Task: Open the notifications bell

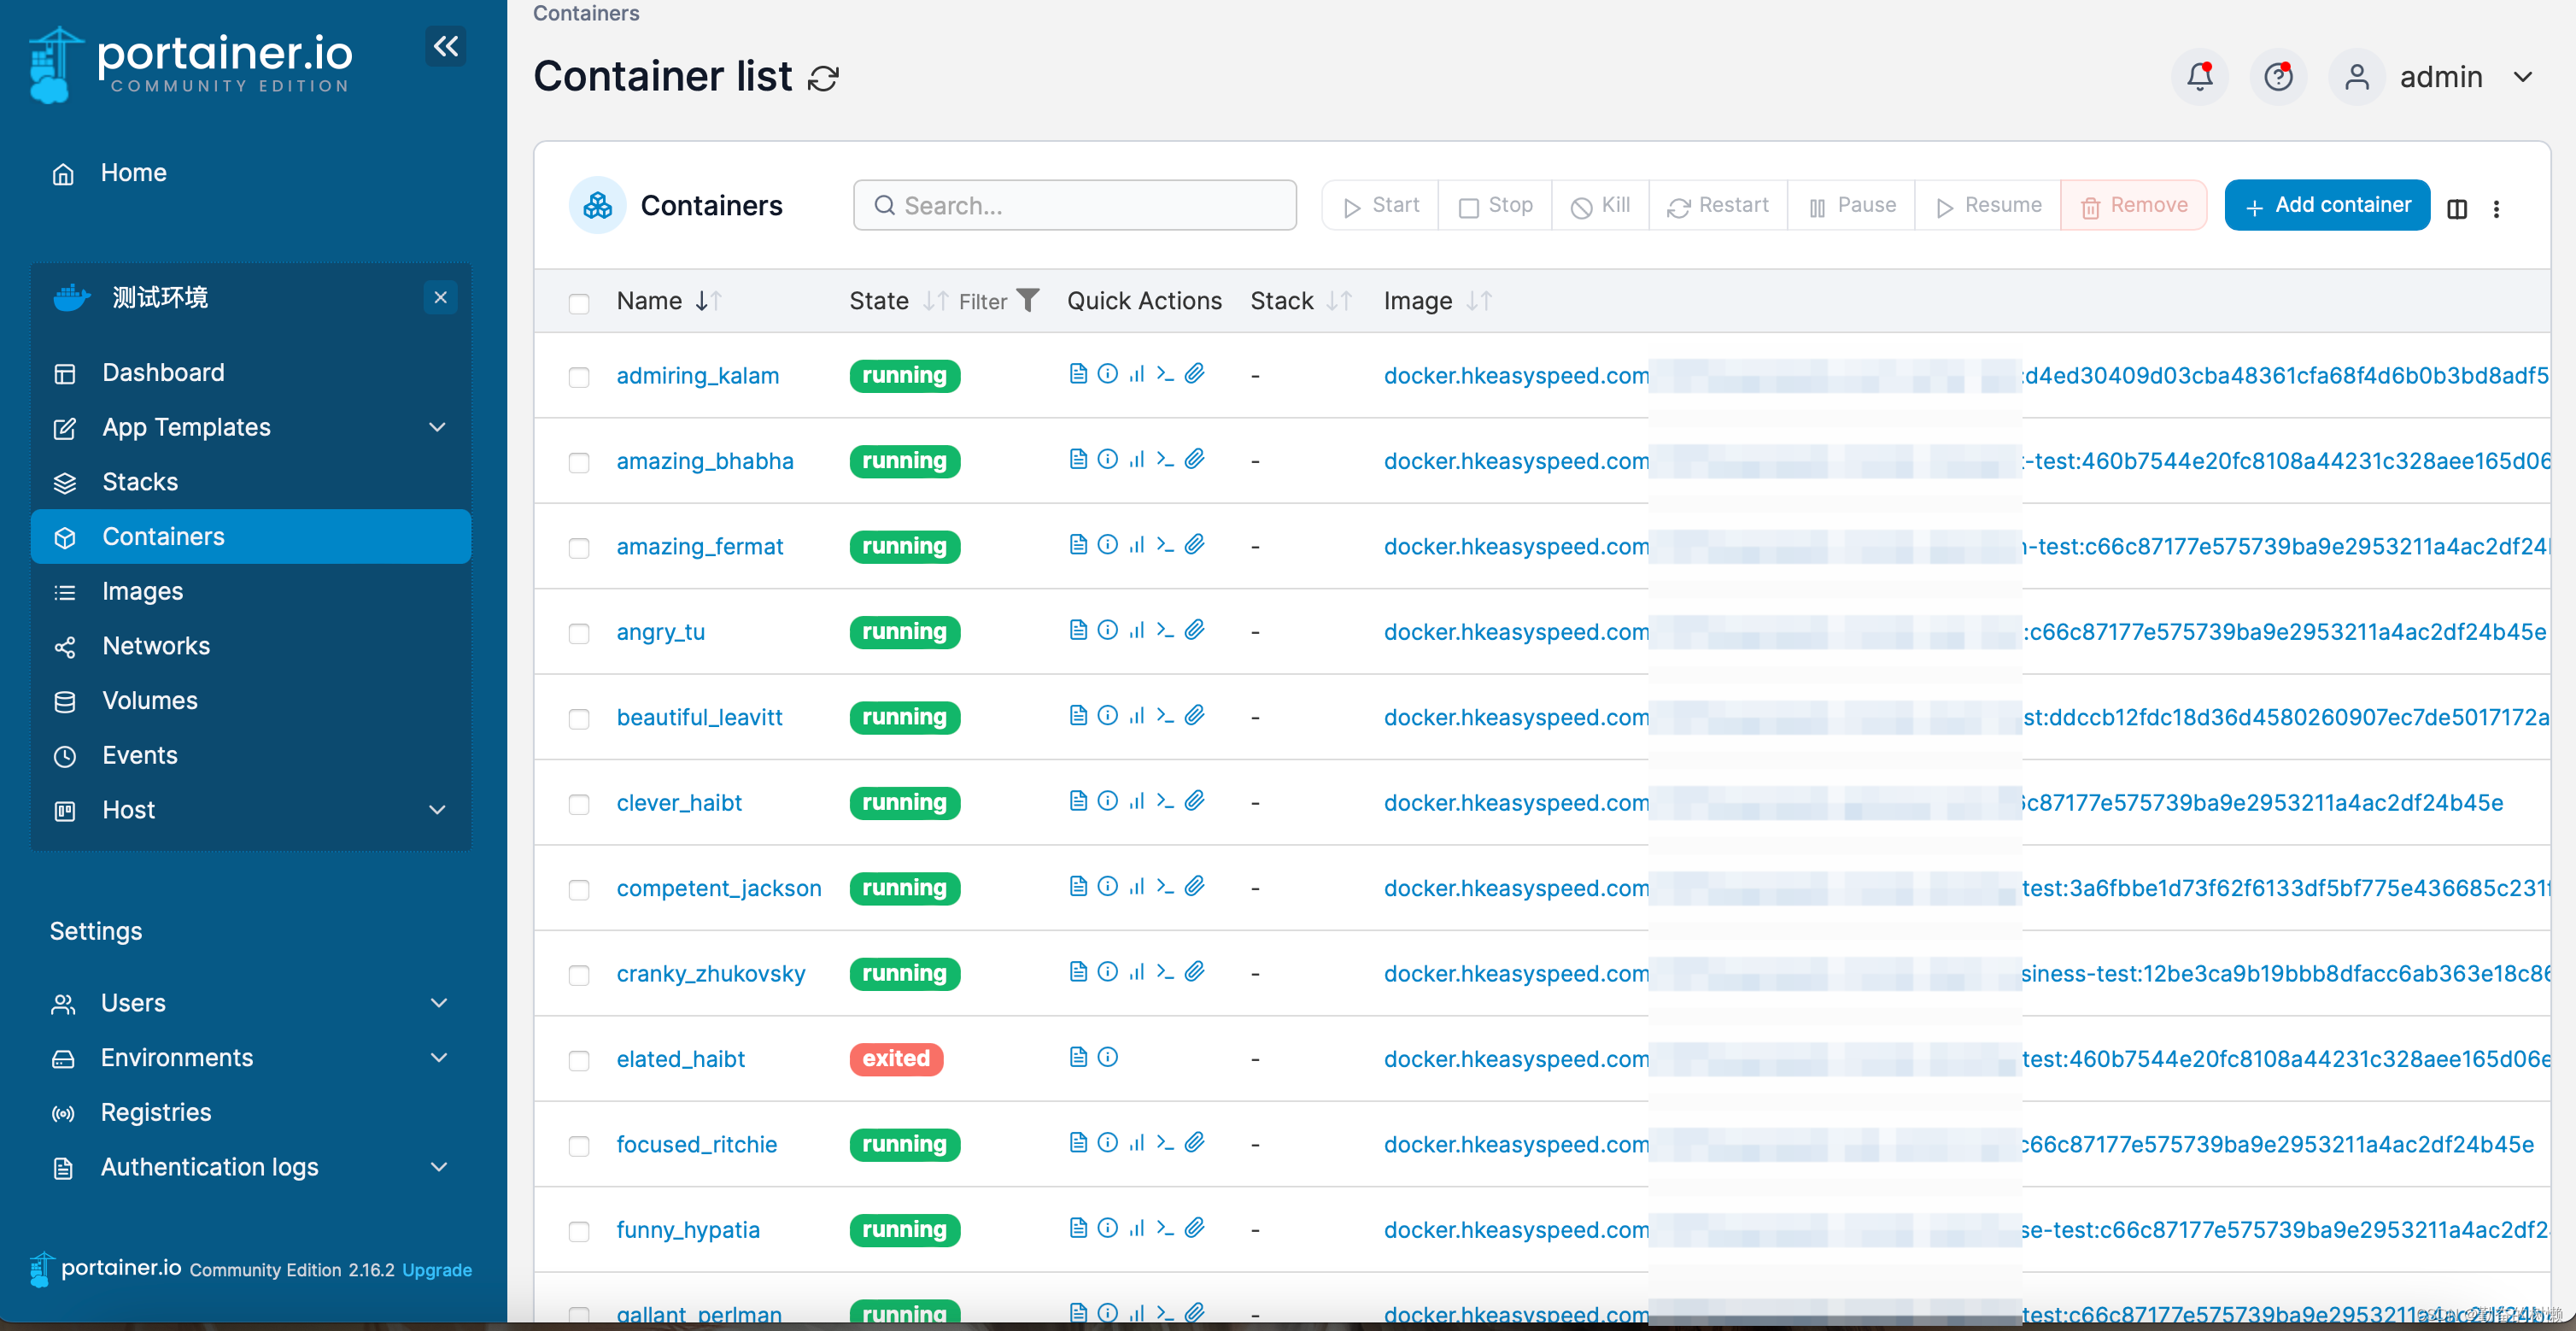Action: pyautogui.click(x=2199, y=76)
